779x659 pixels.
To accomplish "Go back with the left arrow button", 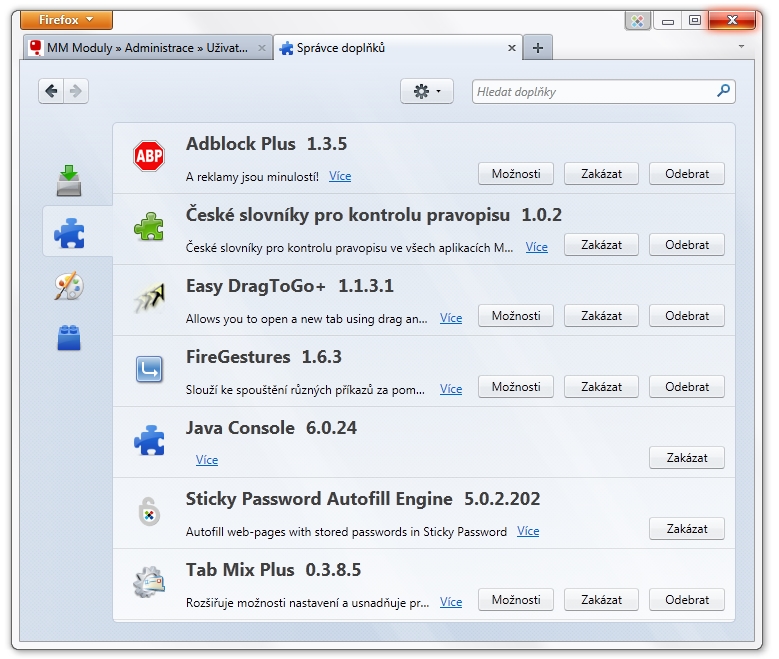I will [51, 91].
